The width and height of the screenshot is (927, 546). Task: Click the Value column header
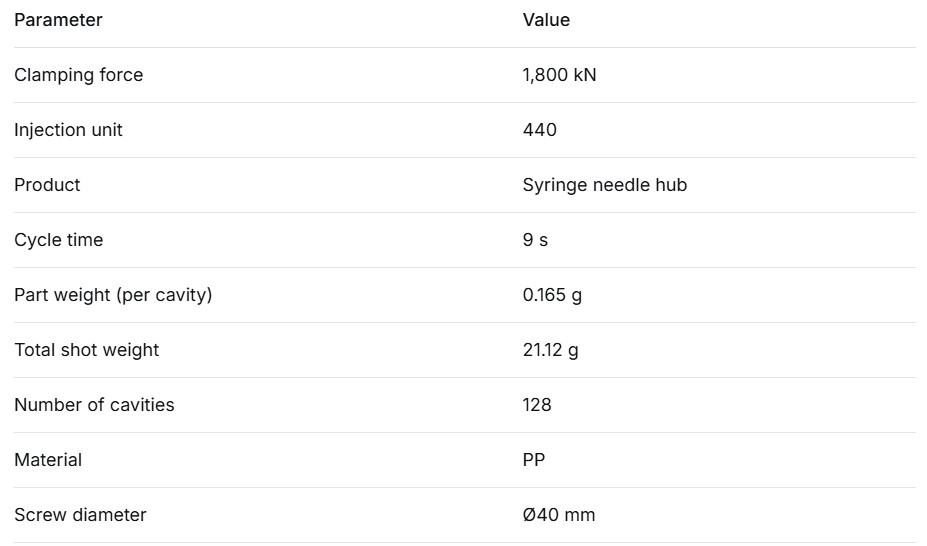pyautogui.click(x=546, y=20)
